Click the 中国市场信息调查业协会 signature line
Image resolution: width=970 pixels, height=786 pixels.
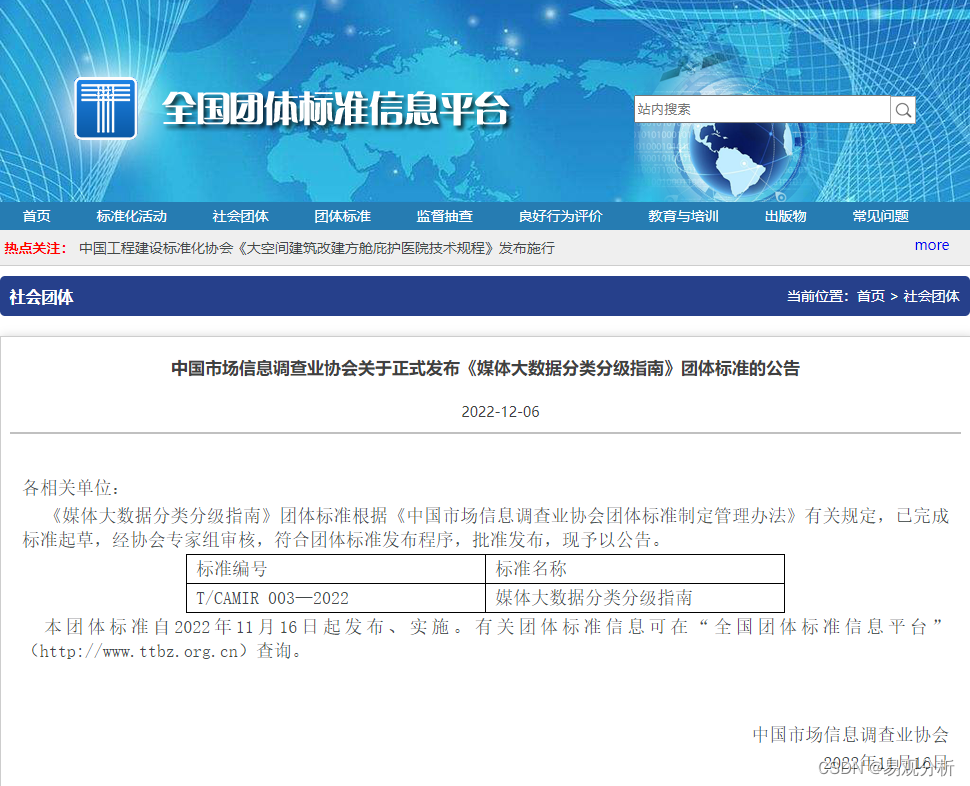coord(850,735)
